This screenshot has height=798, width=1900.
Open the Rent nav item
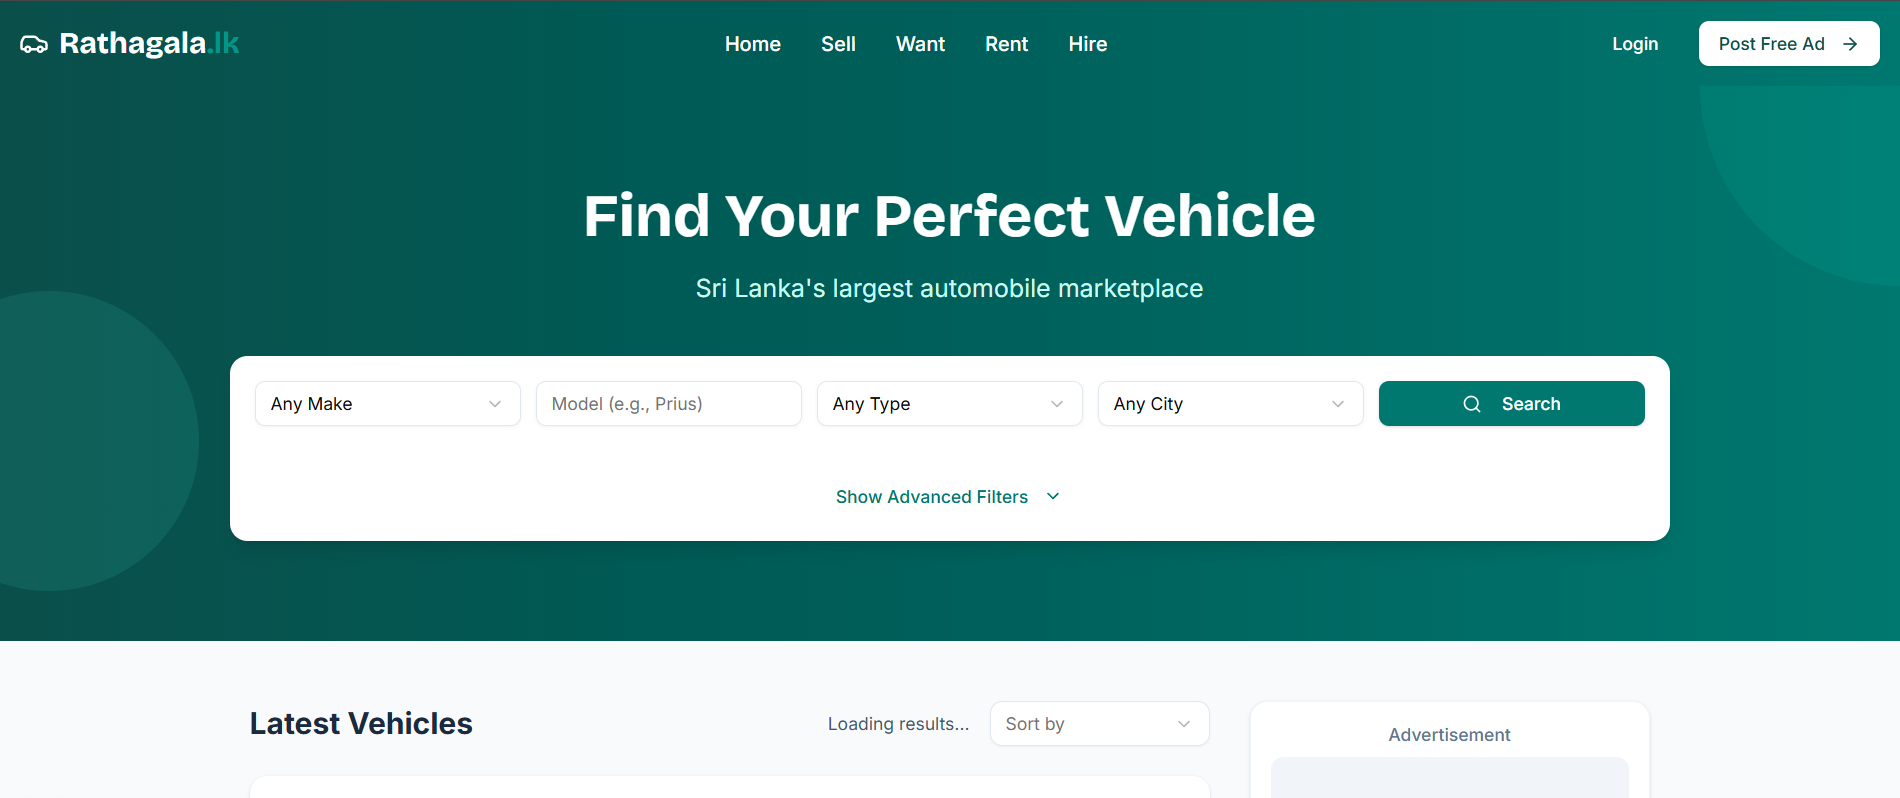coord(1006,44)
